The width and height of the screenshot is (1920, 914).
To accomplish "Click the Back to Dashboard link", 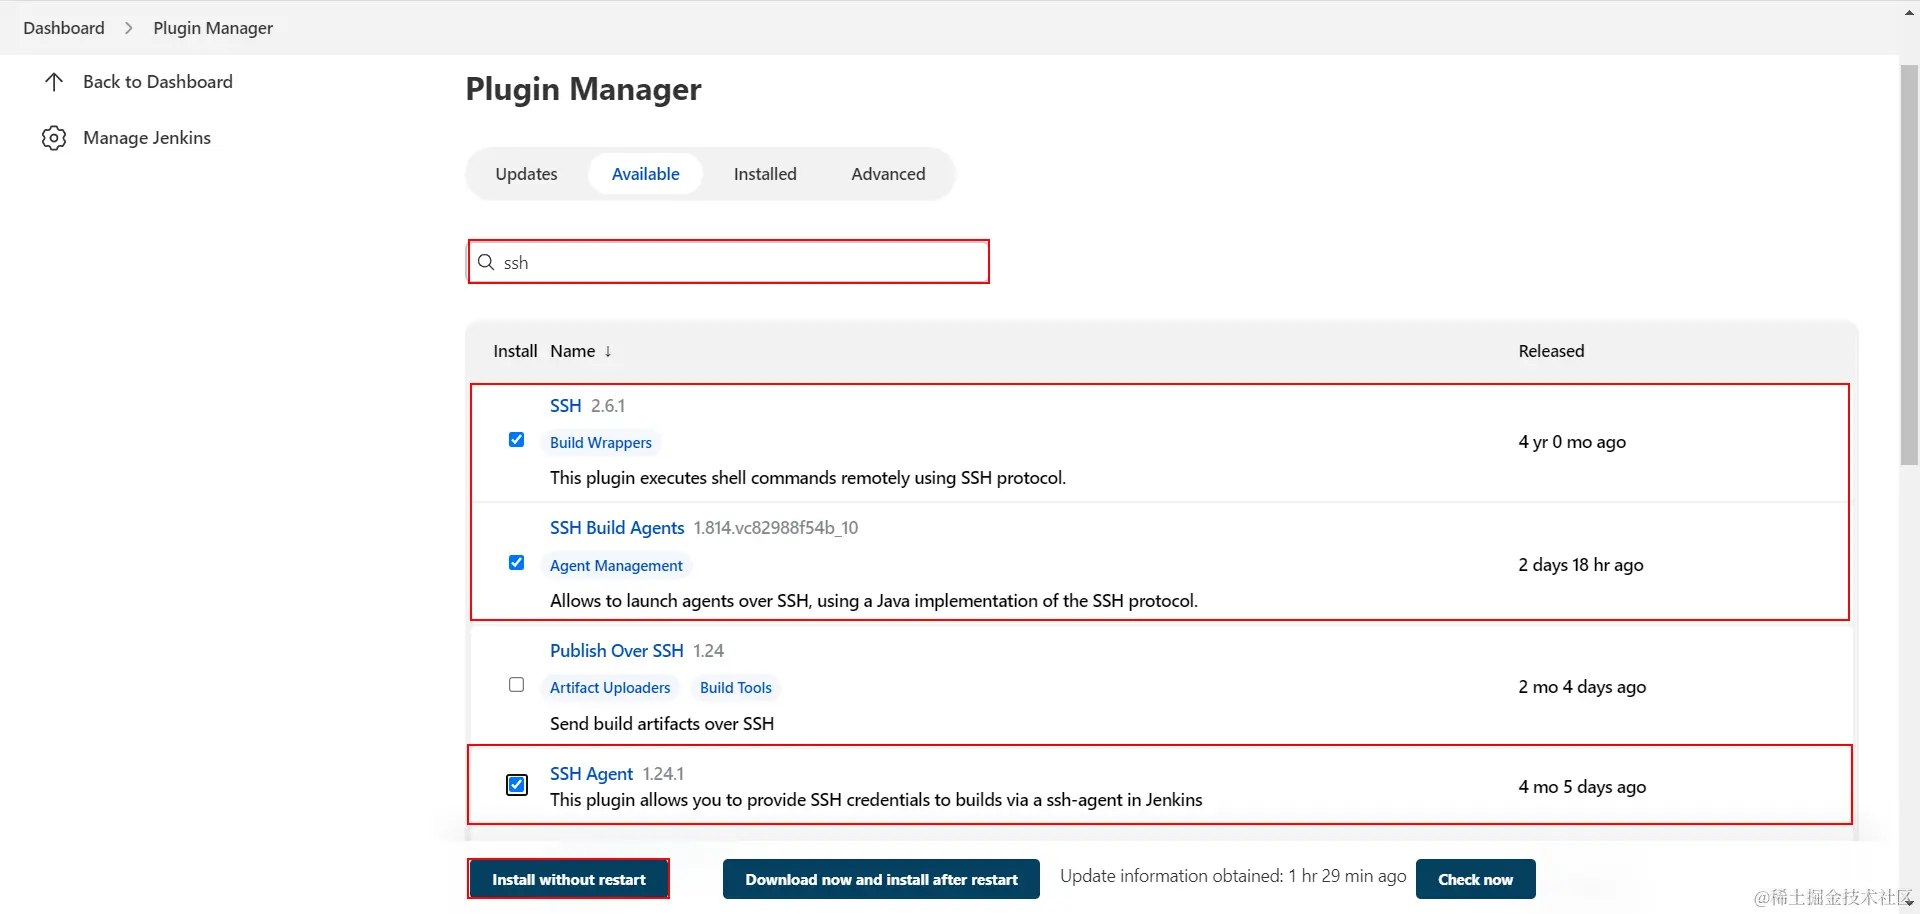I will [158, 82].
